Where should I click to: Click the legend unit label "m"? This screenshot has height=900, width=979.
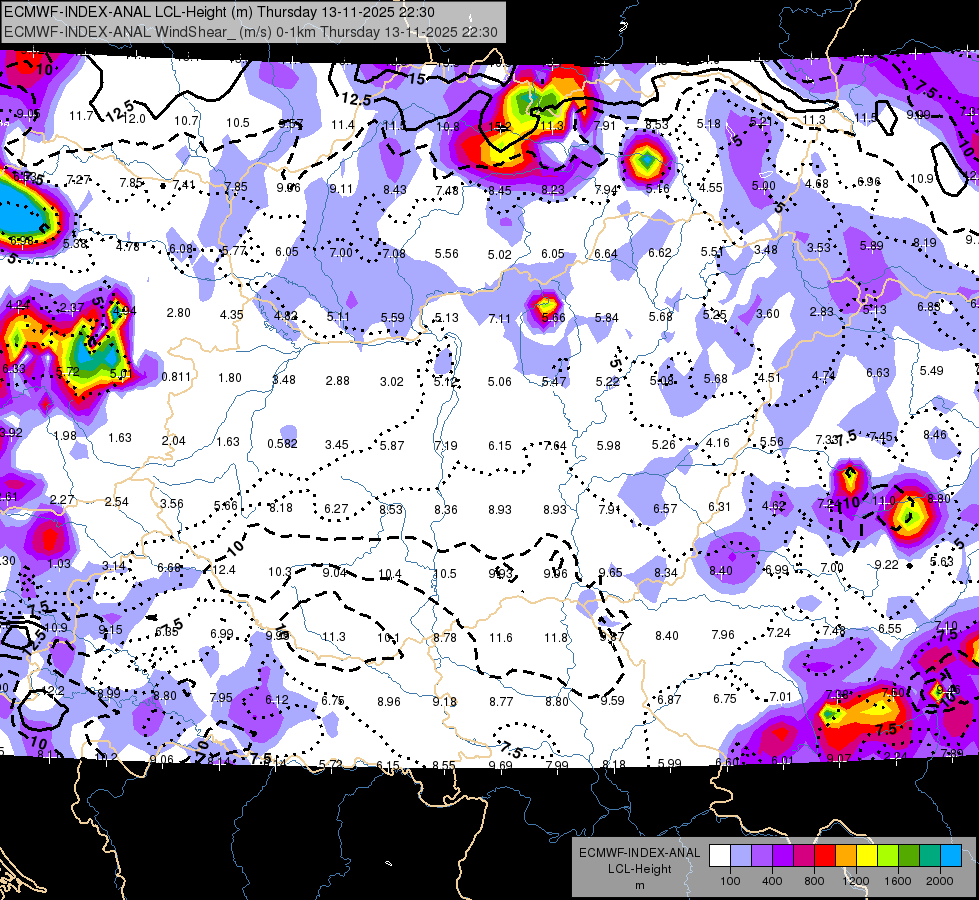coord(639,885)
